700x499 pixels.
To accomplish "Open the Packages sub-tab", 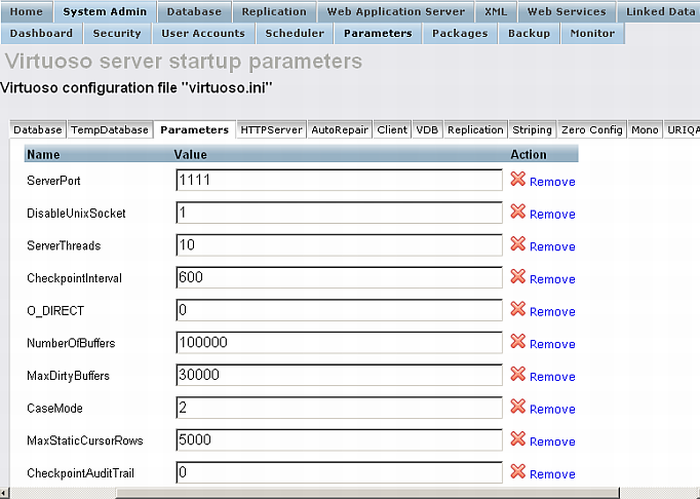I will 460,33.
